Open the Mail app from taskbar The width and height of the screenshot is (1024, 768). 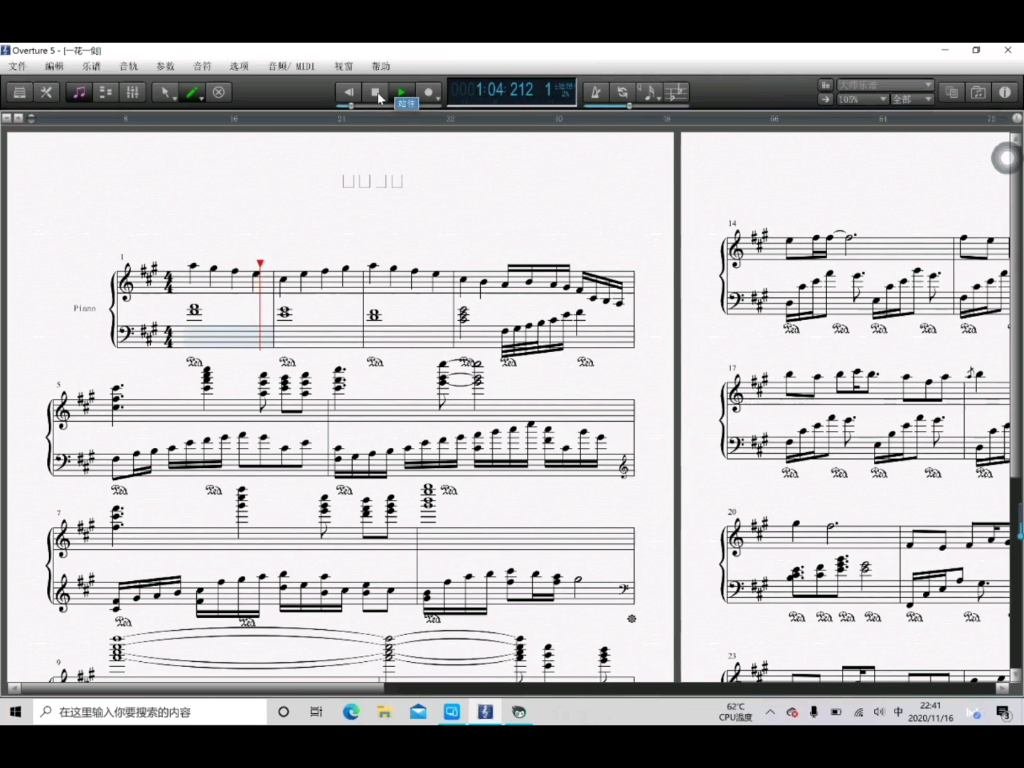(419, 712)
